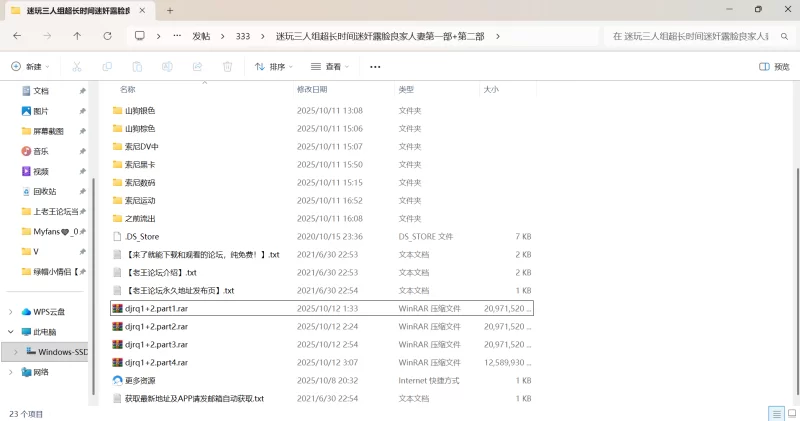Switch to details view in status bar
The height and width of the screenshot is (421, 800).
pyautogui.click(x=775, y=413)
